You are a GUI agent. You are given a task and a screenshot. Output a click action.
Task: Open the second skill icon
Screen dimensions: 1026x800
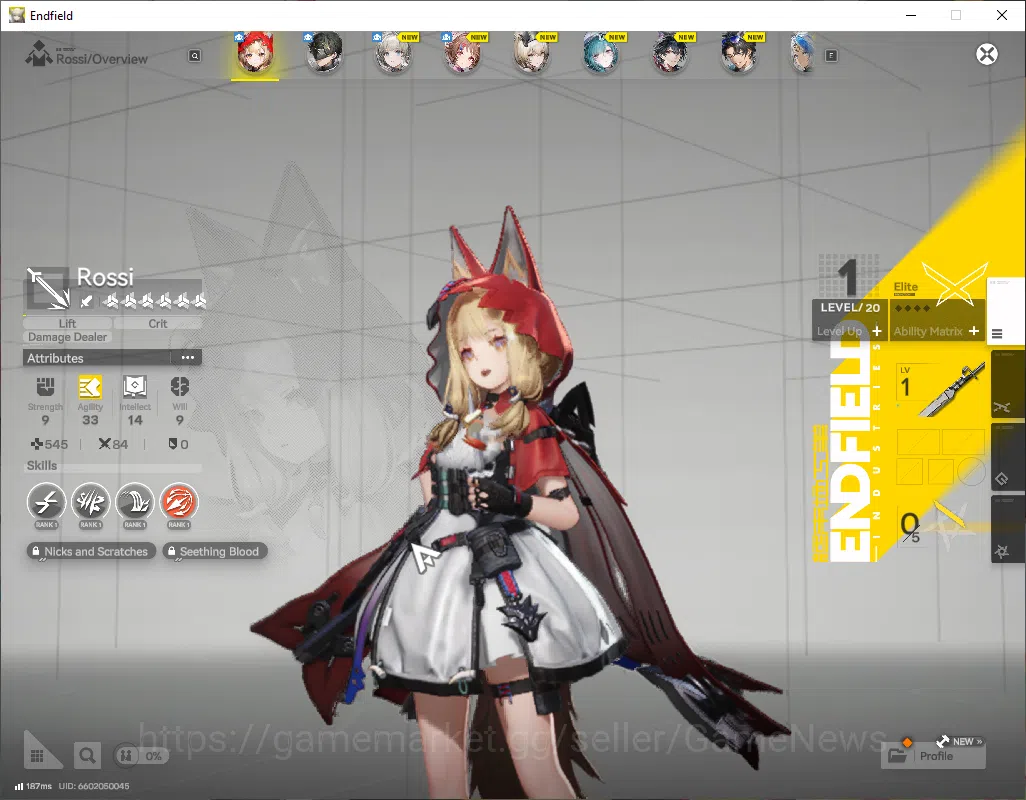[x=90, y=502]
